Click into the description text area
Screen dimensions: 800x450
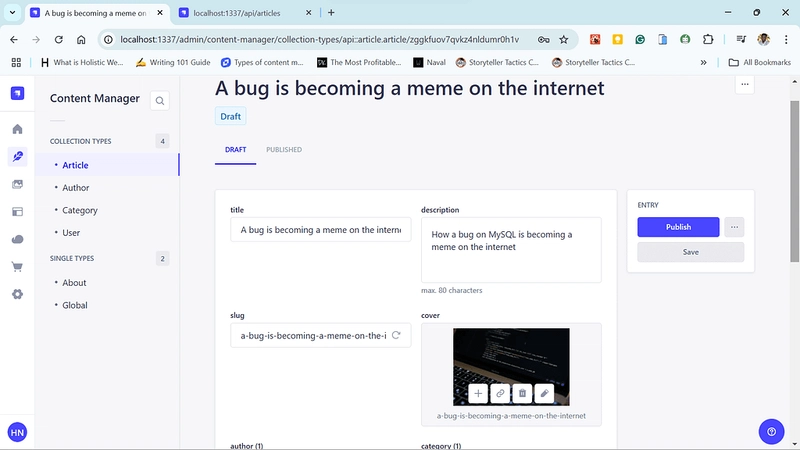(x=511, y=250)
